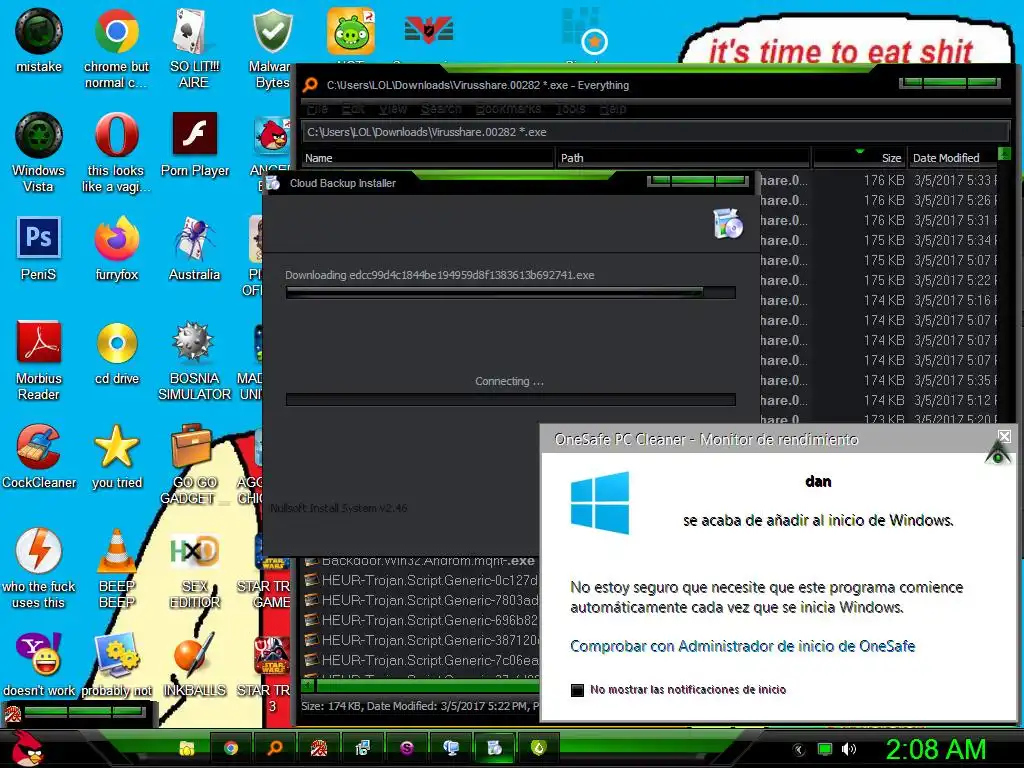Viewport: 1024px width, 768px height.
Task: Sort by the Date Modified column header
Action: point(952,157)
